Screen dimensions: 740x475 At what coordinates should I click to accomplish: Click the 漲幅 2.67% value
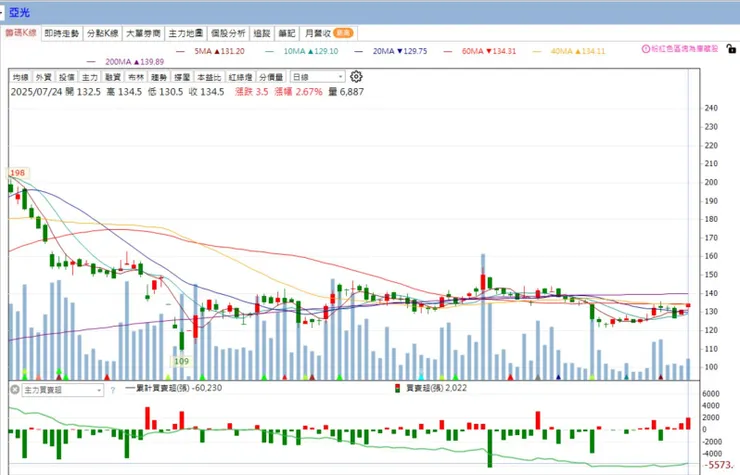299,92
